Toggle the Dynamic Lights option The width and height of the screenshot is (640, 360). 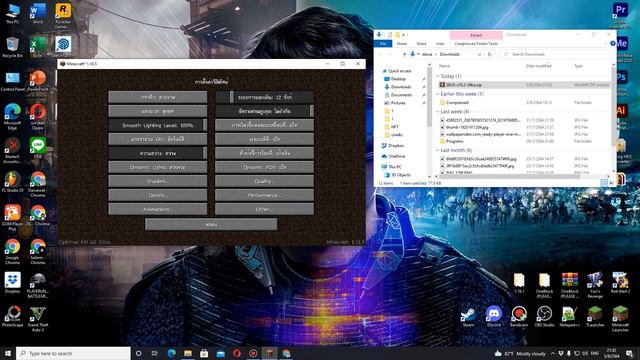click(x=158, y=167)
